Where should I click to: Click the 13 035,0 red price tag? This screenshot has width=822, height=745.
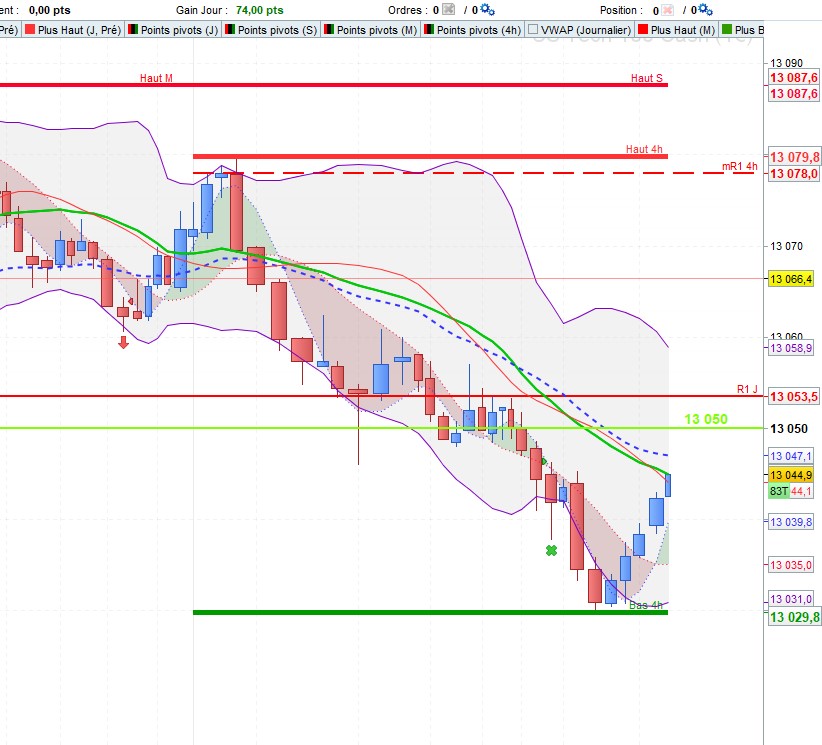(x=791, y=565)
